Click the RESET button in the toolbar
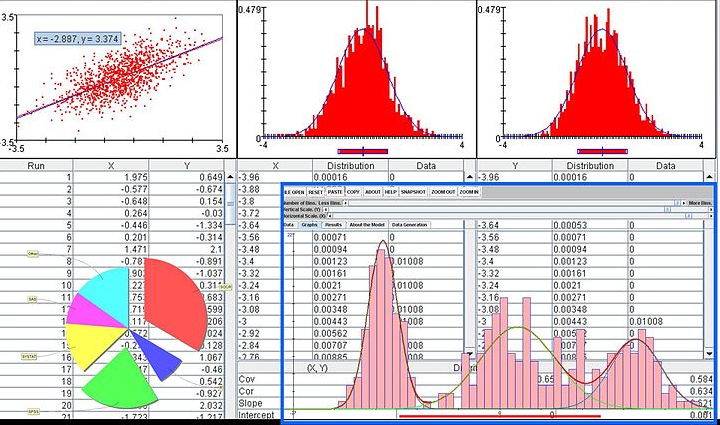 (315, 192)
